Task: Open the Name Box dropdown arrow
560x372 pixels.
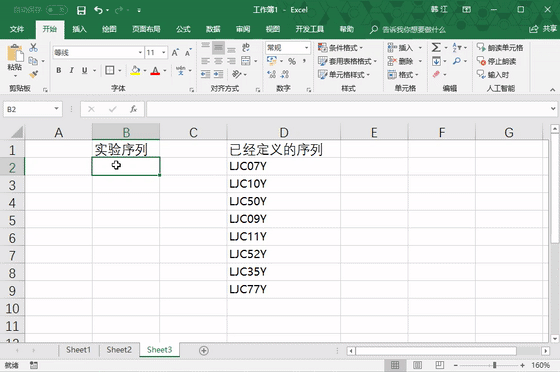Action: 56,109
